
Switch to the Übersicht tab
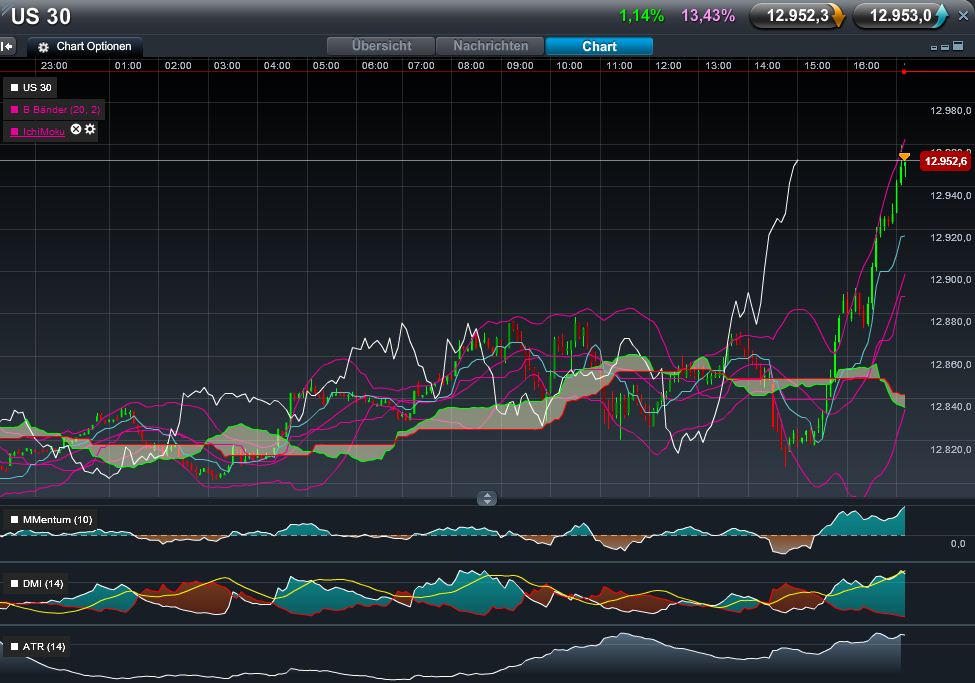tap(382, 46)
